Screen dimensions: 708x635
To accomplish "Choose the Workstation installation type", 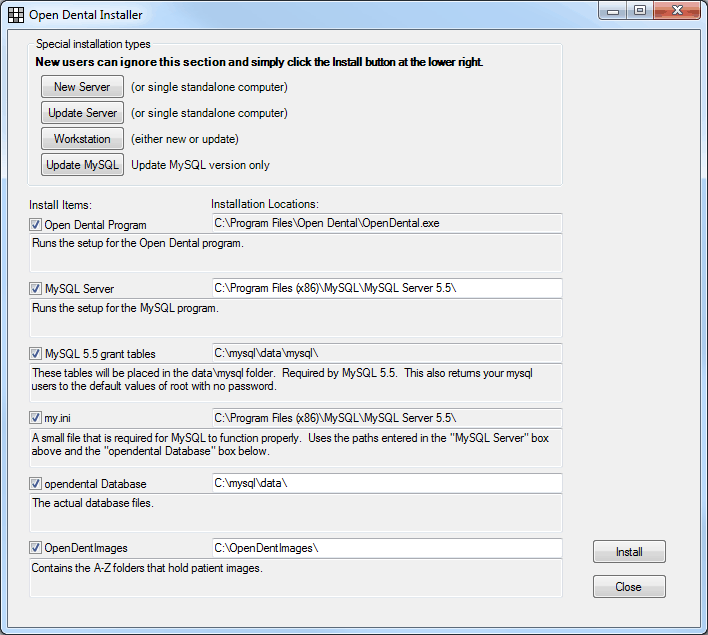I will coord(82,139).
